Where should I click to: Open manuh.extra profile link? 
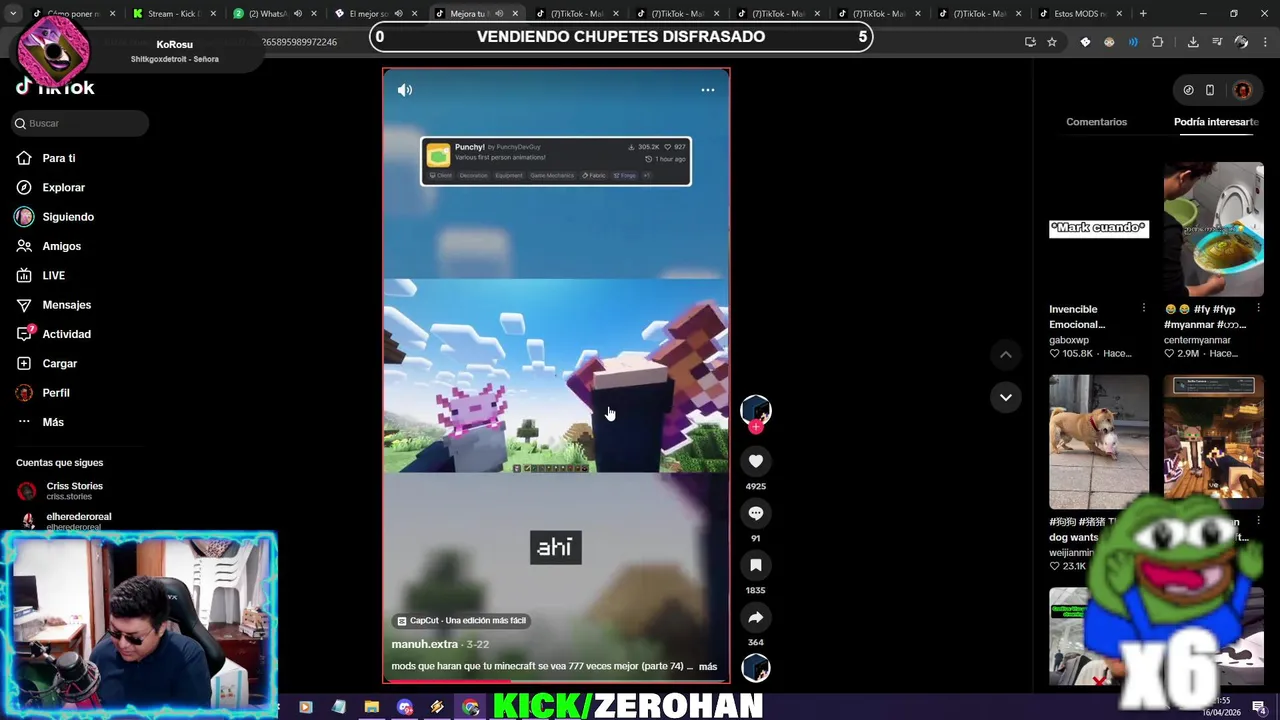(425, 644)
